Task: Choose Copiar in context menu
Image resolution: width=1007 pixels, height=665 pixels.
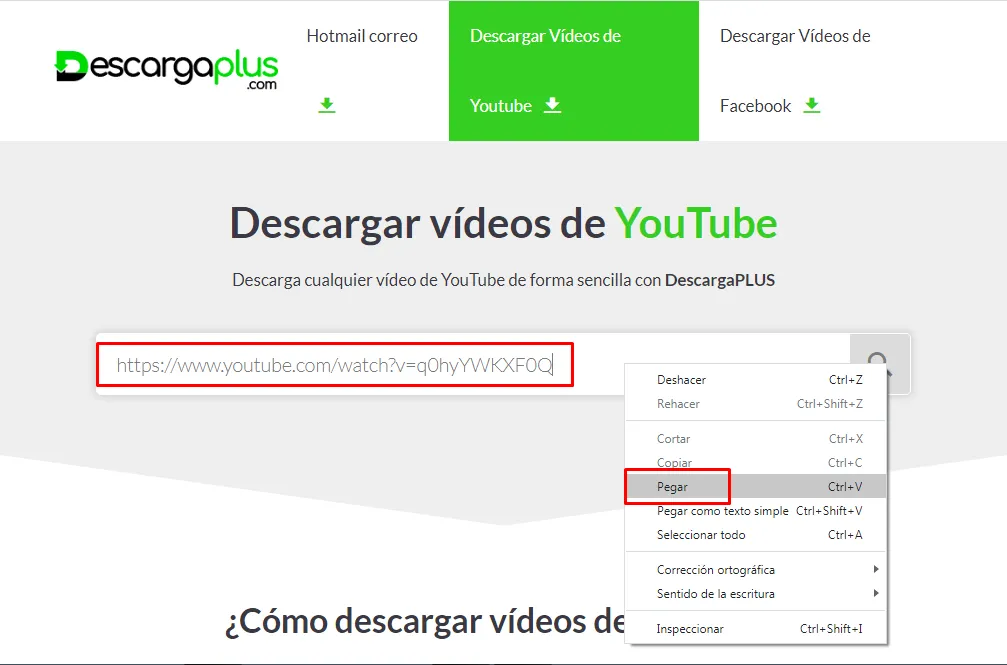Action: [x=756, y=463]
